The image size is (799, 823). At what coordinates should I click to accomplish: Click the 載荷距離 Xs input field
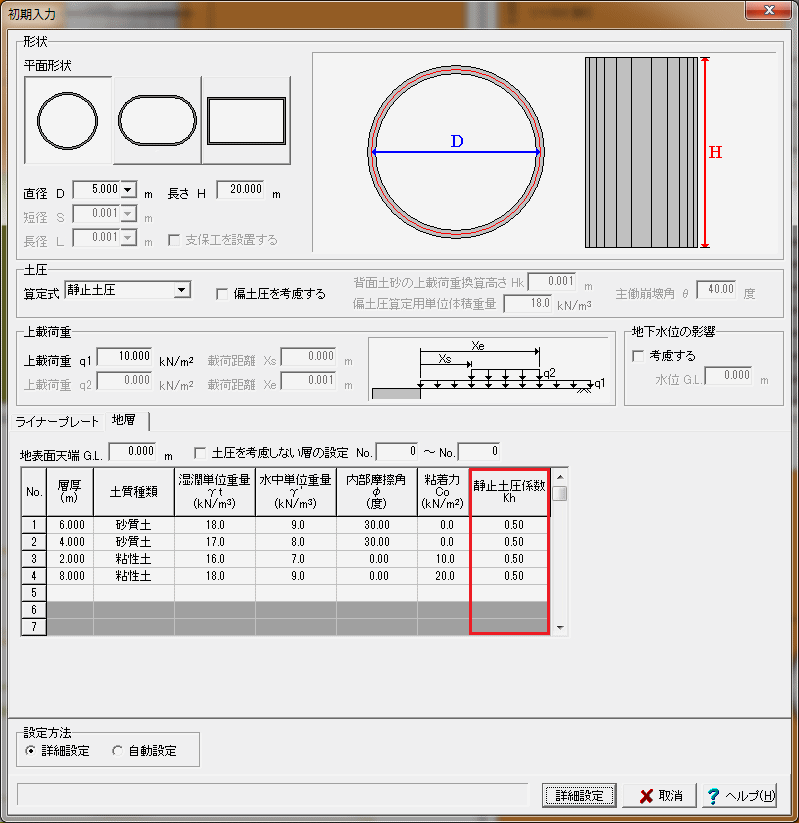click(308, 356)
